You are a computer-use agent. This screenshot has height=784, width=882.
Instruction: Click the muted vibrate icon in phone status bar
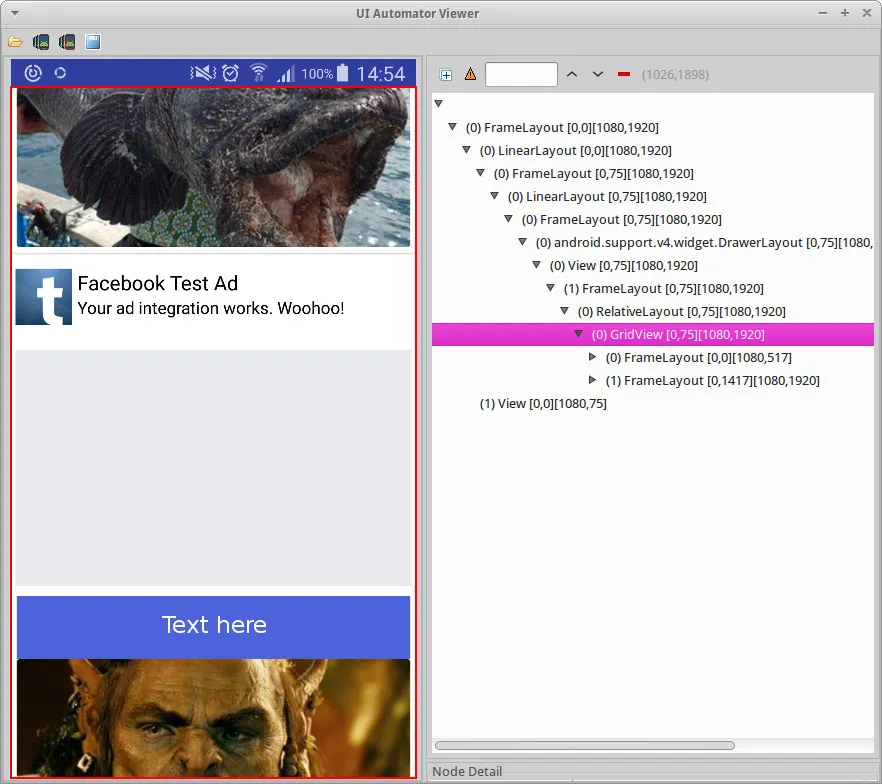click(203, 73)
